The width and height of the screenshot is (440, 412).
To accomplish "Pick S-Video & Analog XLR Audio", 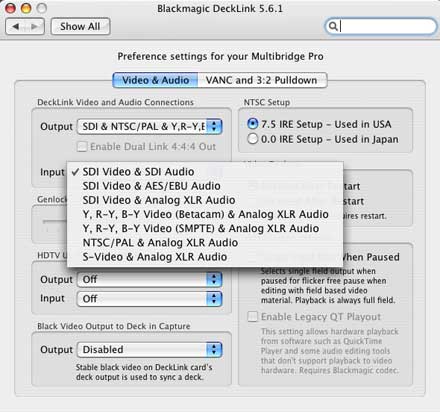I will coord(205,257).
